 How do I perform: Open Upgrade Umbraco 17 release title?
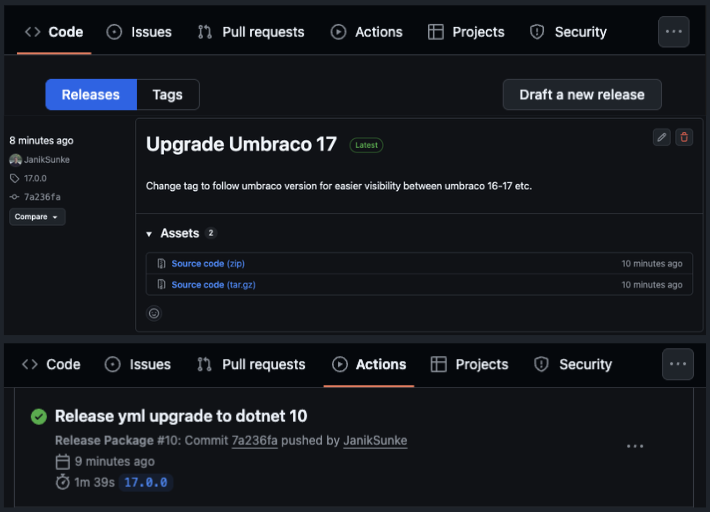click(x=241, y=144)
